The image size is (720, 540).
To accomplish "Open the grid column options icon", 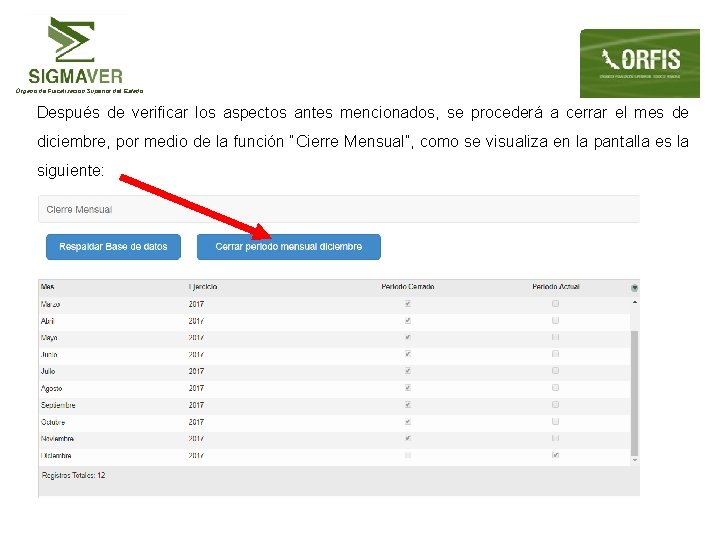I will click(x=634, y=288).
